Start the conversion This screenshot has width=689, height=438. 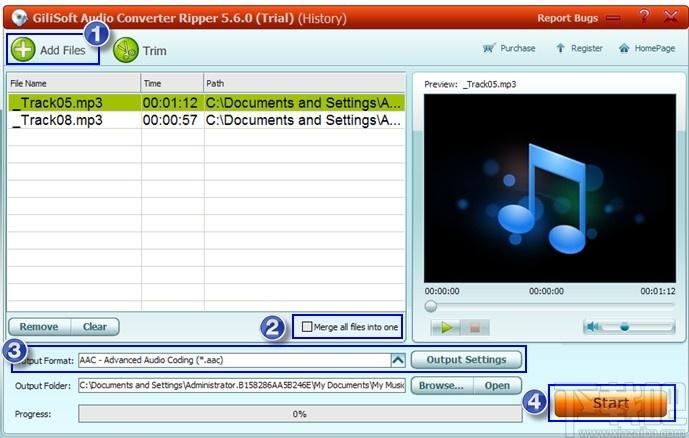tap(610, 403)
